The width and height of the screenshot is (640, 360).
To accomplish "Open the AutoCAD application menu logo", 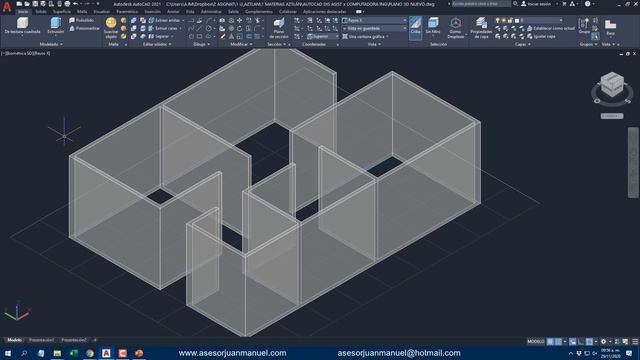I will click(7, 7).
